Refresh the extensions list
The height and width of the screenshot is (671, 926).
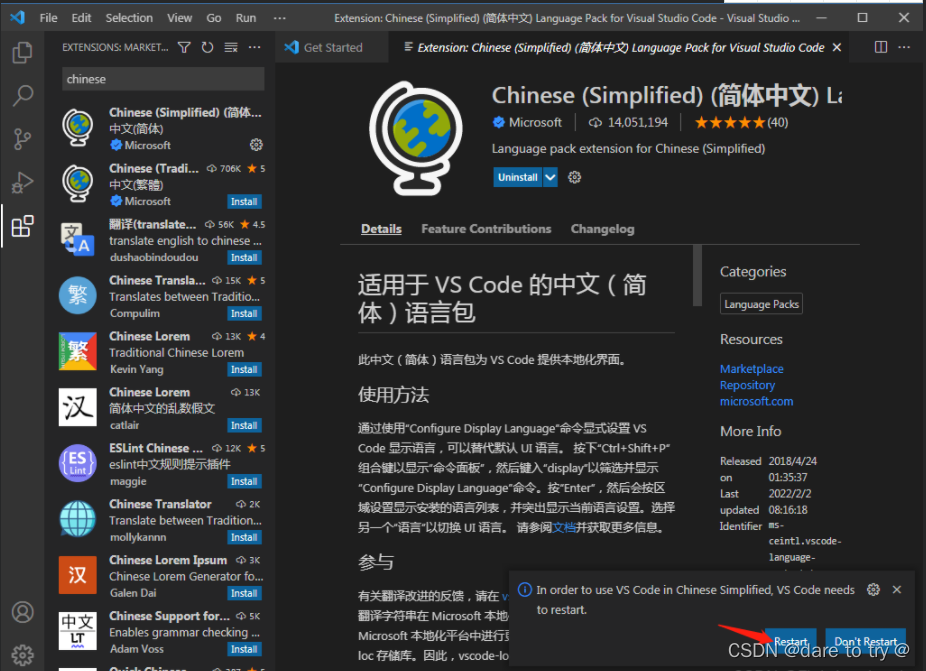pos(207,47)
